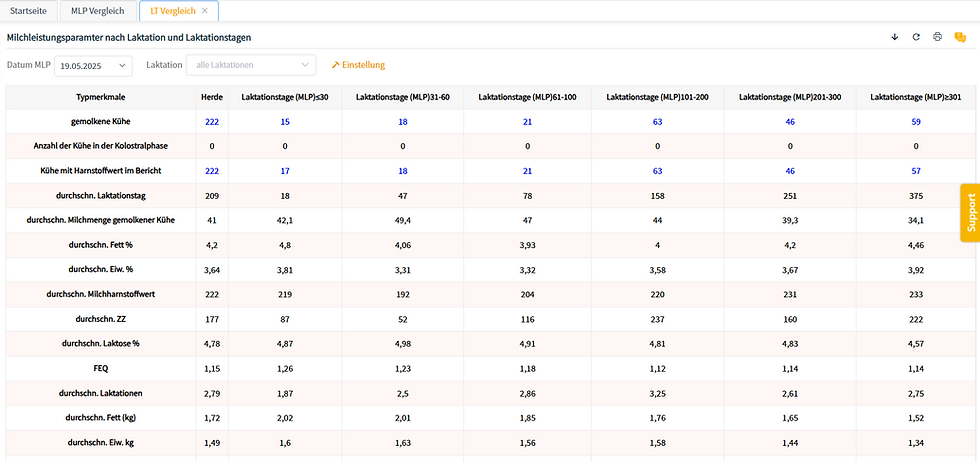Open the Support side tab
Screen dimensions: 980x462
pyautogui.click(x=970, y=213)
